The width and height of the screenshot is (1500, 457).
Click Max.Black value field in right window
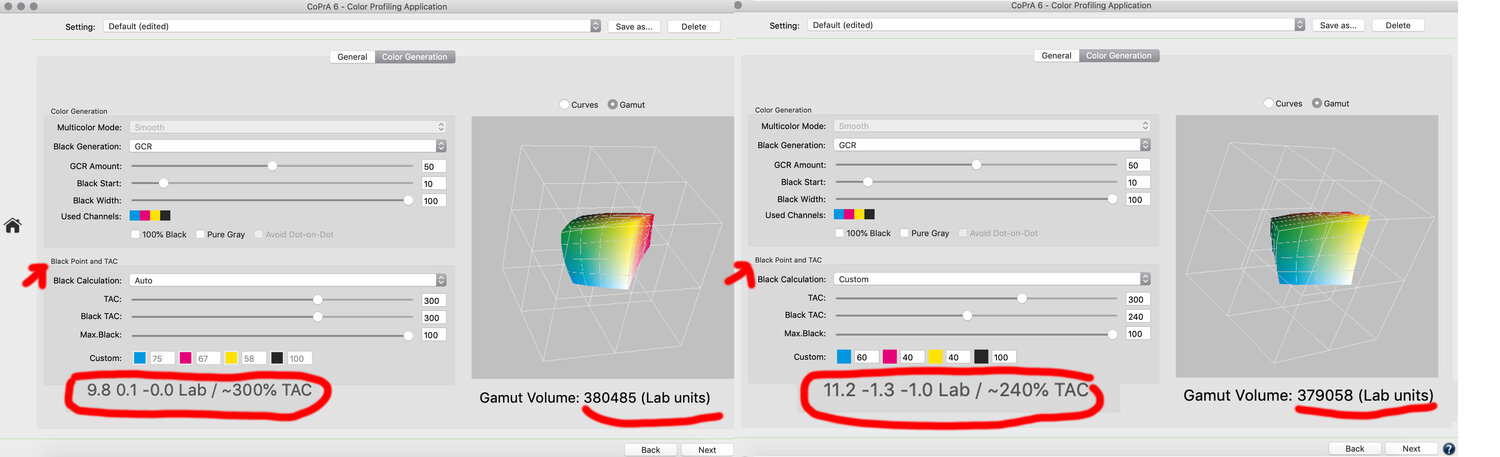(x=1137, y=333)
